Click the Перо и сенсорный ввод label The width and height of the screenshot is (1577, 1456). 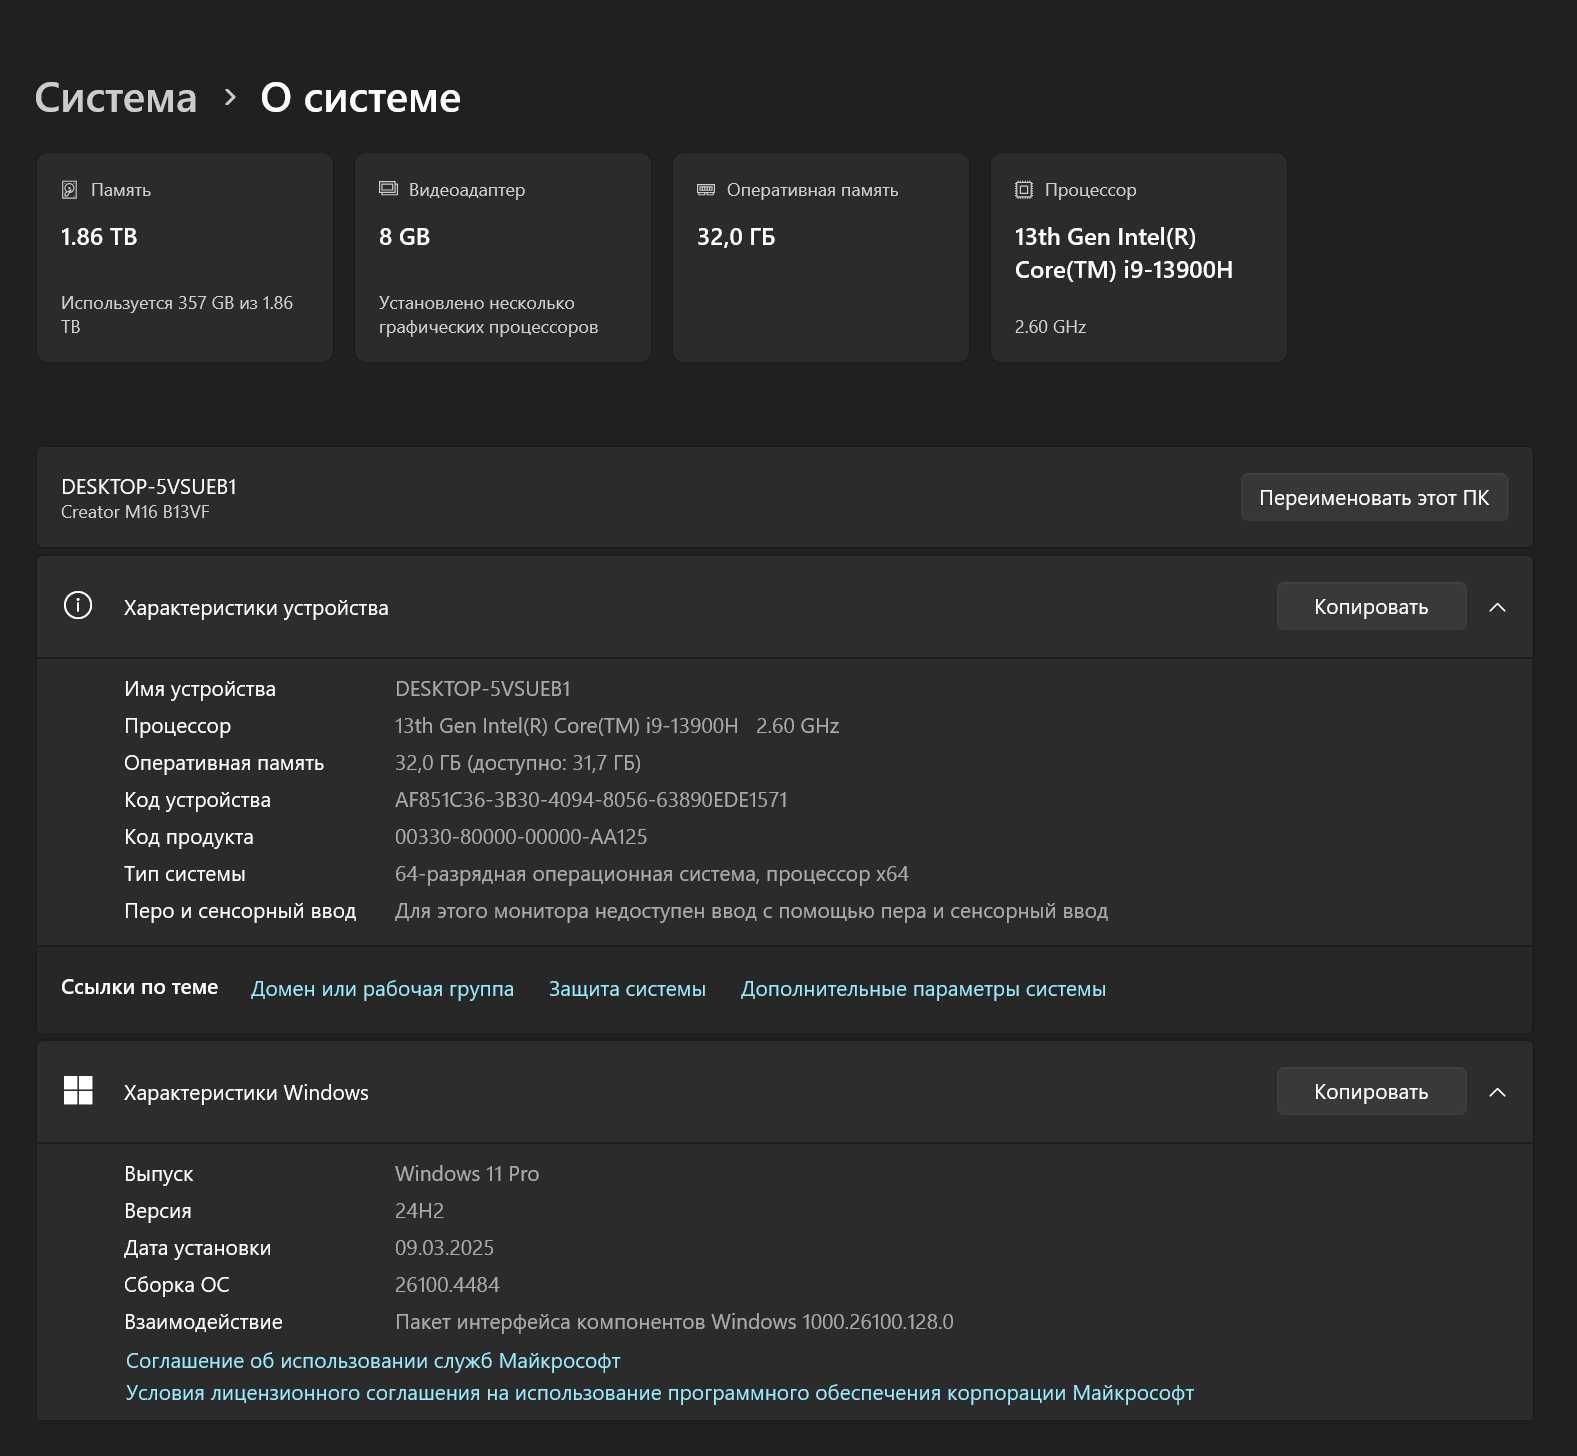click(240, 911)
